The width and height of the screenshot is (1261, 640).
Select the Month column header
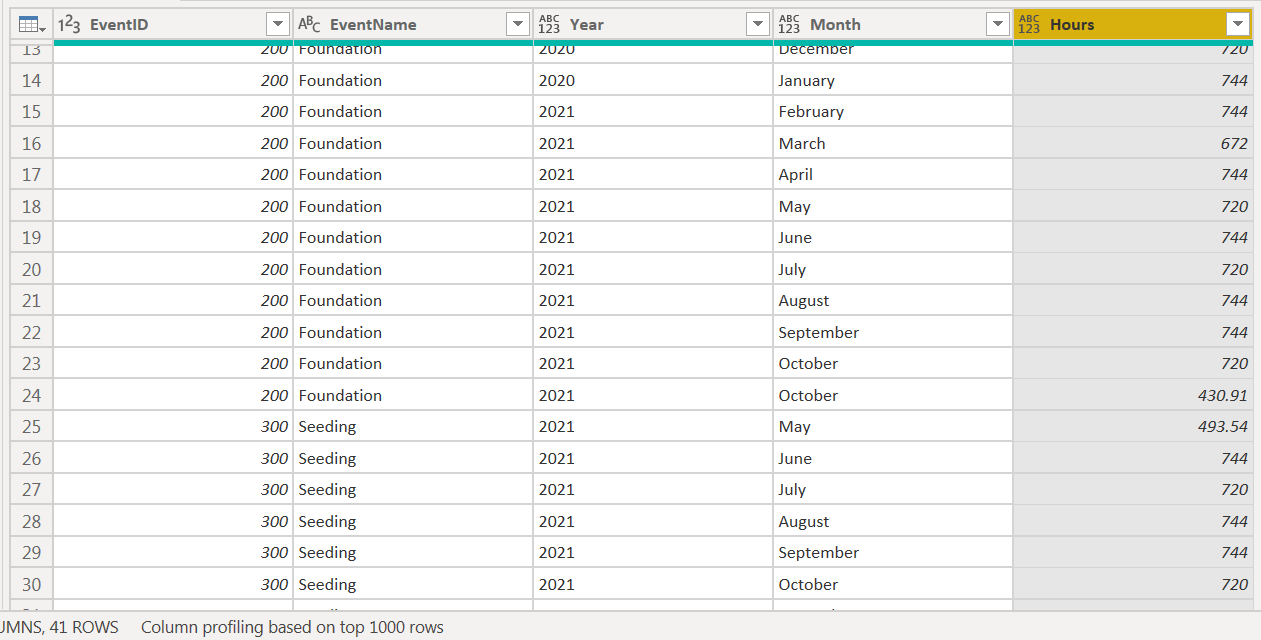893,25
